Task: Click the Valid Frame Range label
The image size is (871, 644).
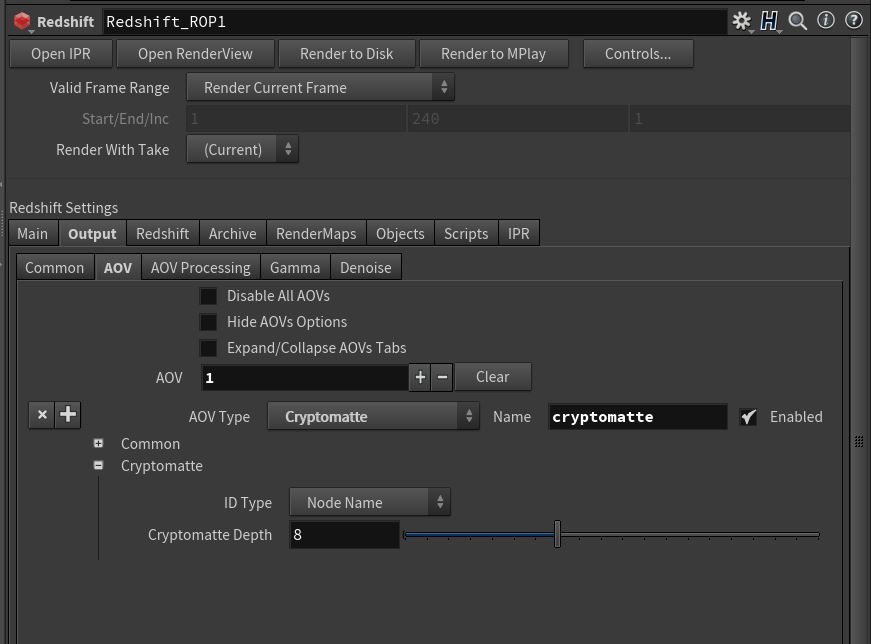Action: (109, 87)
